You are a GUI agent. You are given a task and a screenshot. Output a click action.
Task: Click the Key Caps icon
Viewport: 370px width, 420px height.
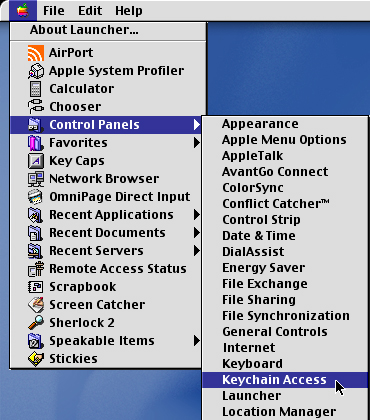click(36, 161)
